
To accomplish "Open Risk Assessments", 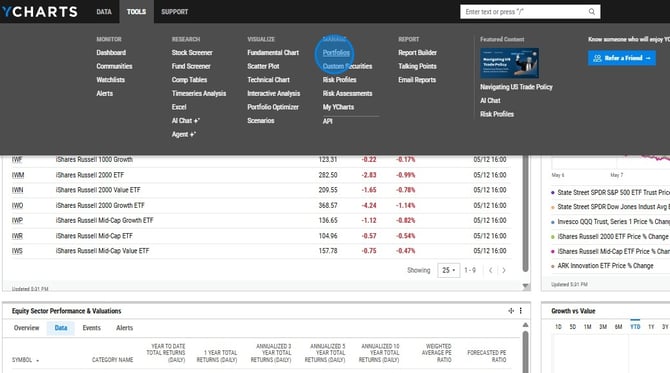I will tap(347, 94).
